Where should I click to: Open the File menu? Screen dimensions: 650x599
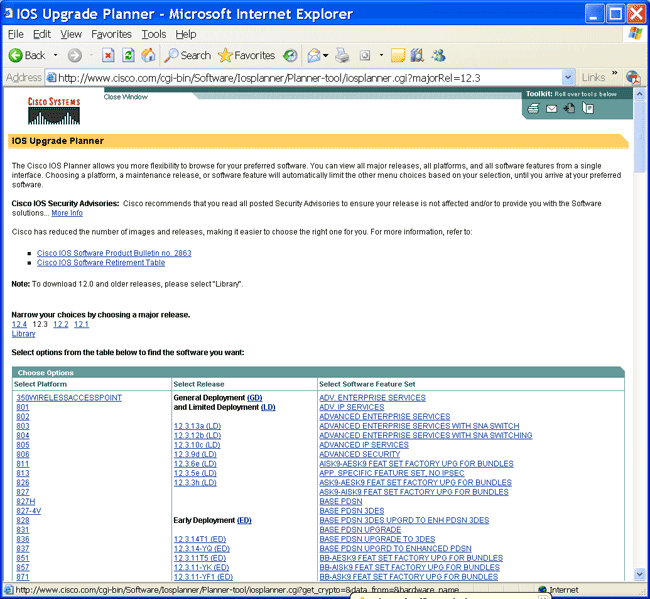[16, 34]
